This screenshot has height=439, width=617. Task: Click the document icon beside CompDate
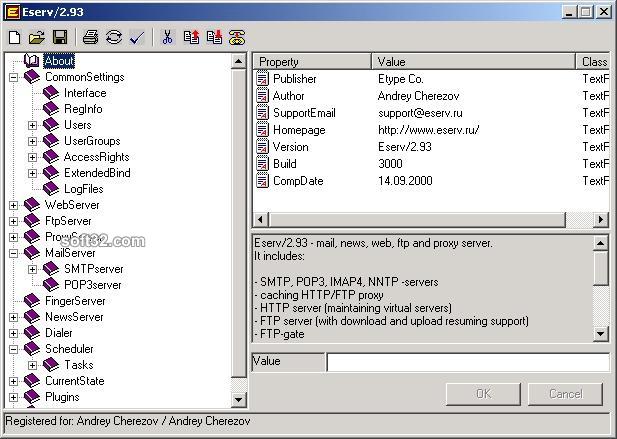pyautogui.click(x=262, y=181)
